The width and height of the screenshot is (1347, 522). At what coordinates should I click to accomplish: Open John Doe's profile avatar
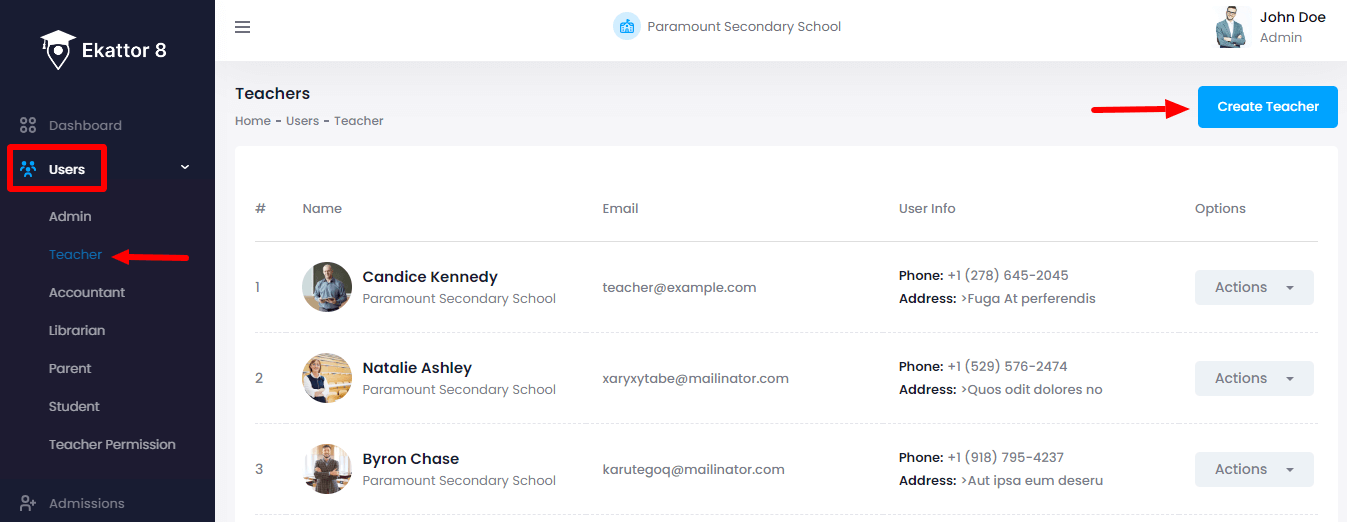[x=1233, y=27]
